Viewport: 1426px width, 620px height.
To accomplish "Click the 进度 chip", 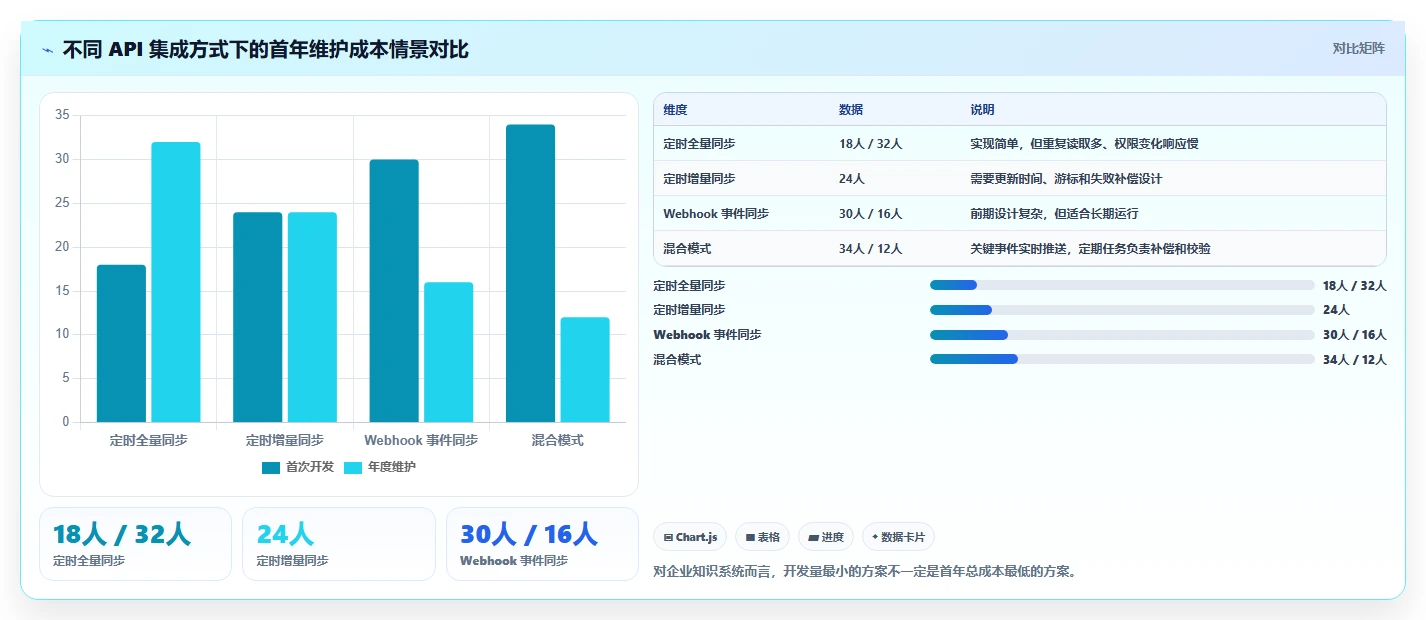I will [826, 537].
